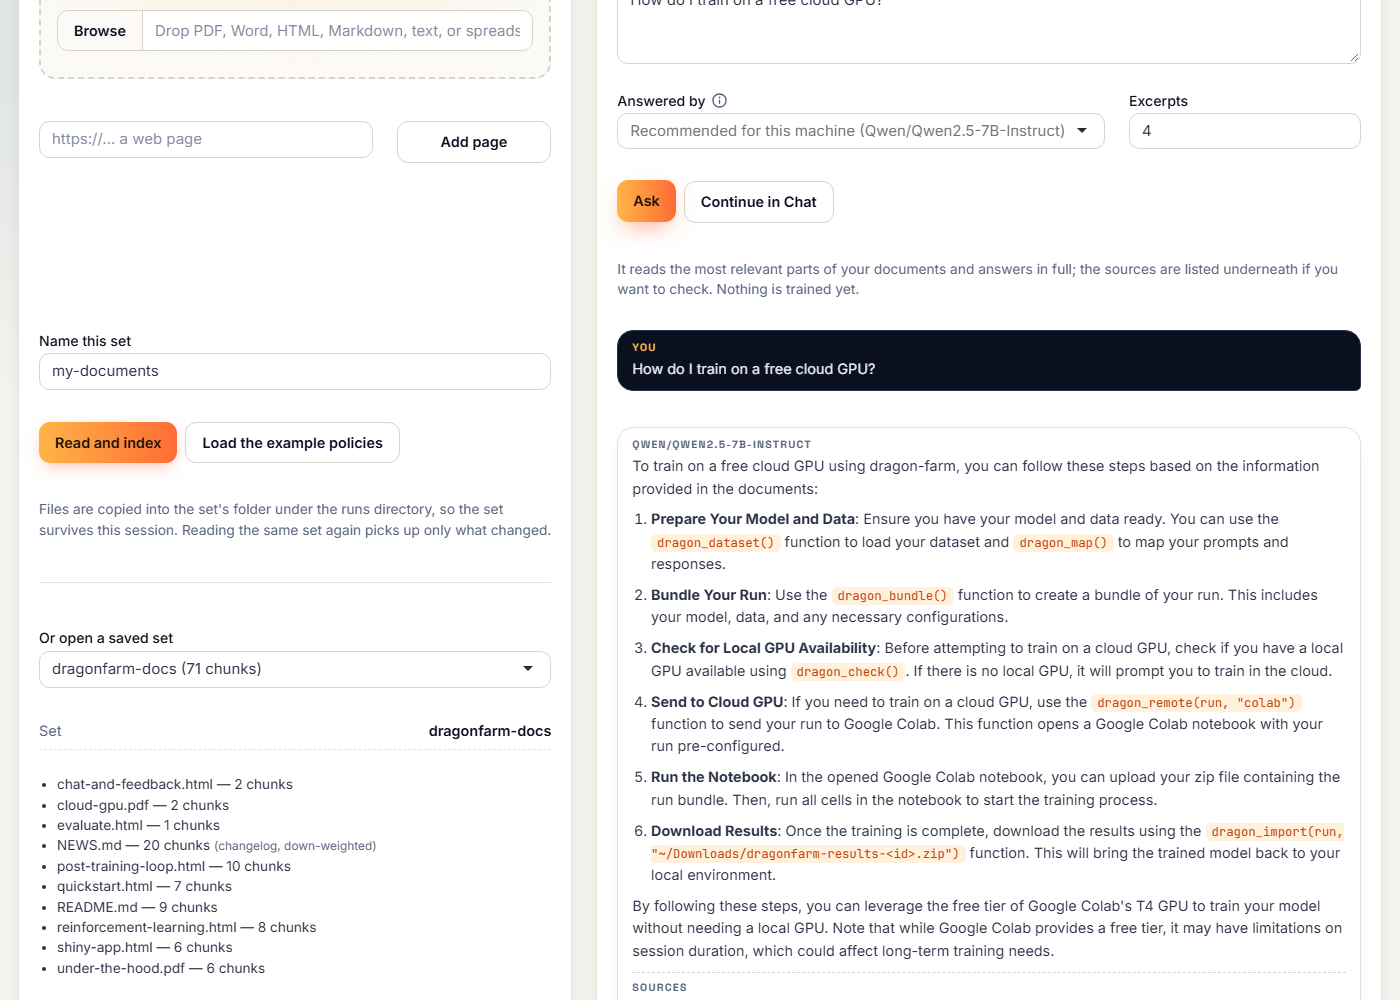Click the Name this set field
Viewport: 1400px width, 1000px height.
coord(295,371)
